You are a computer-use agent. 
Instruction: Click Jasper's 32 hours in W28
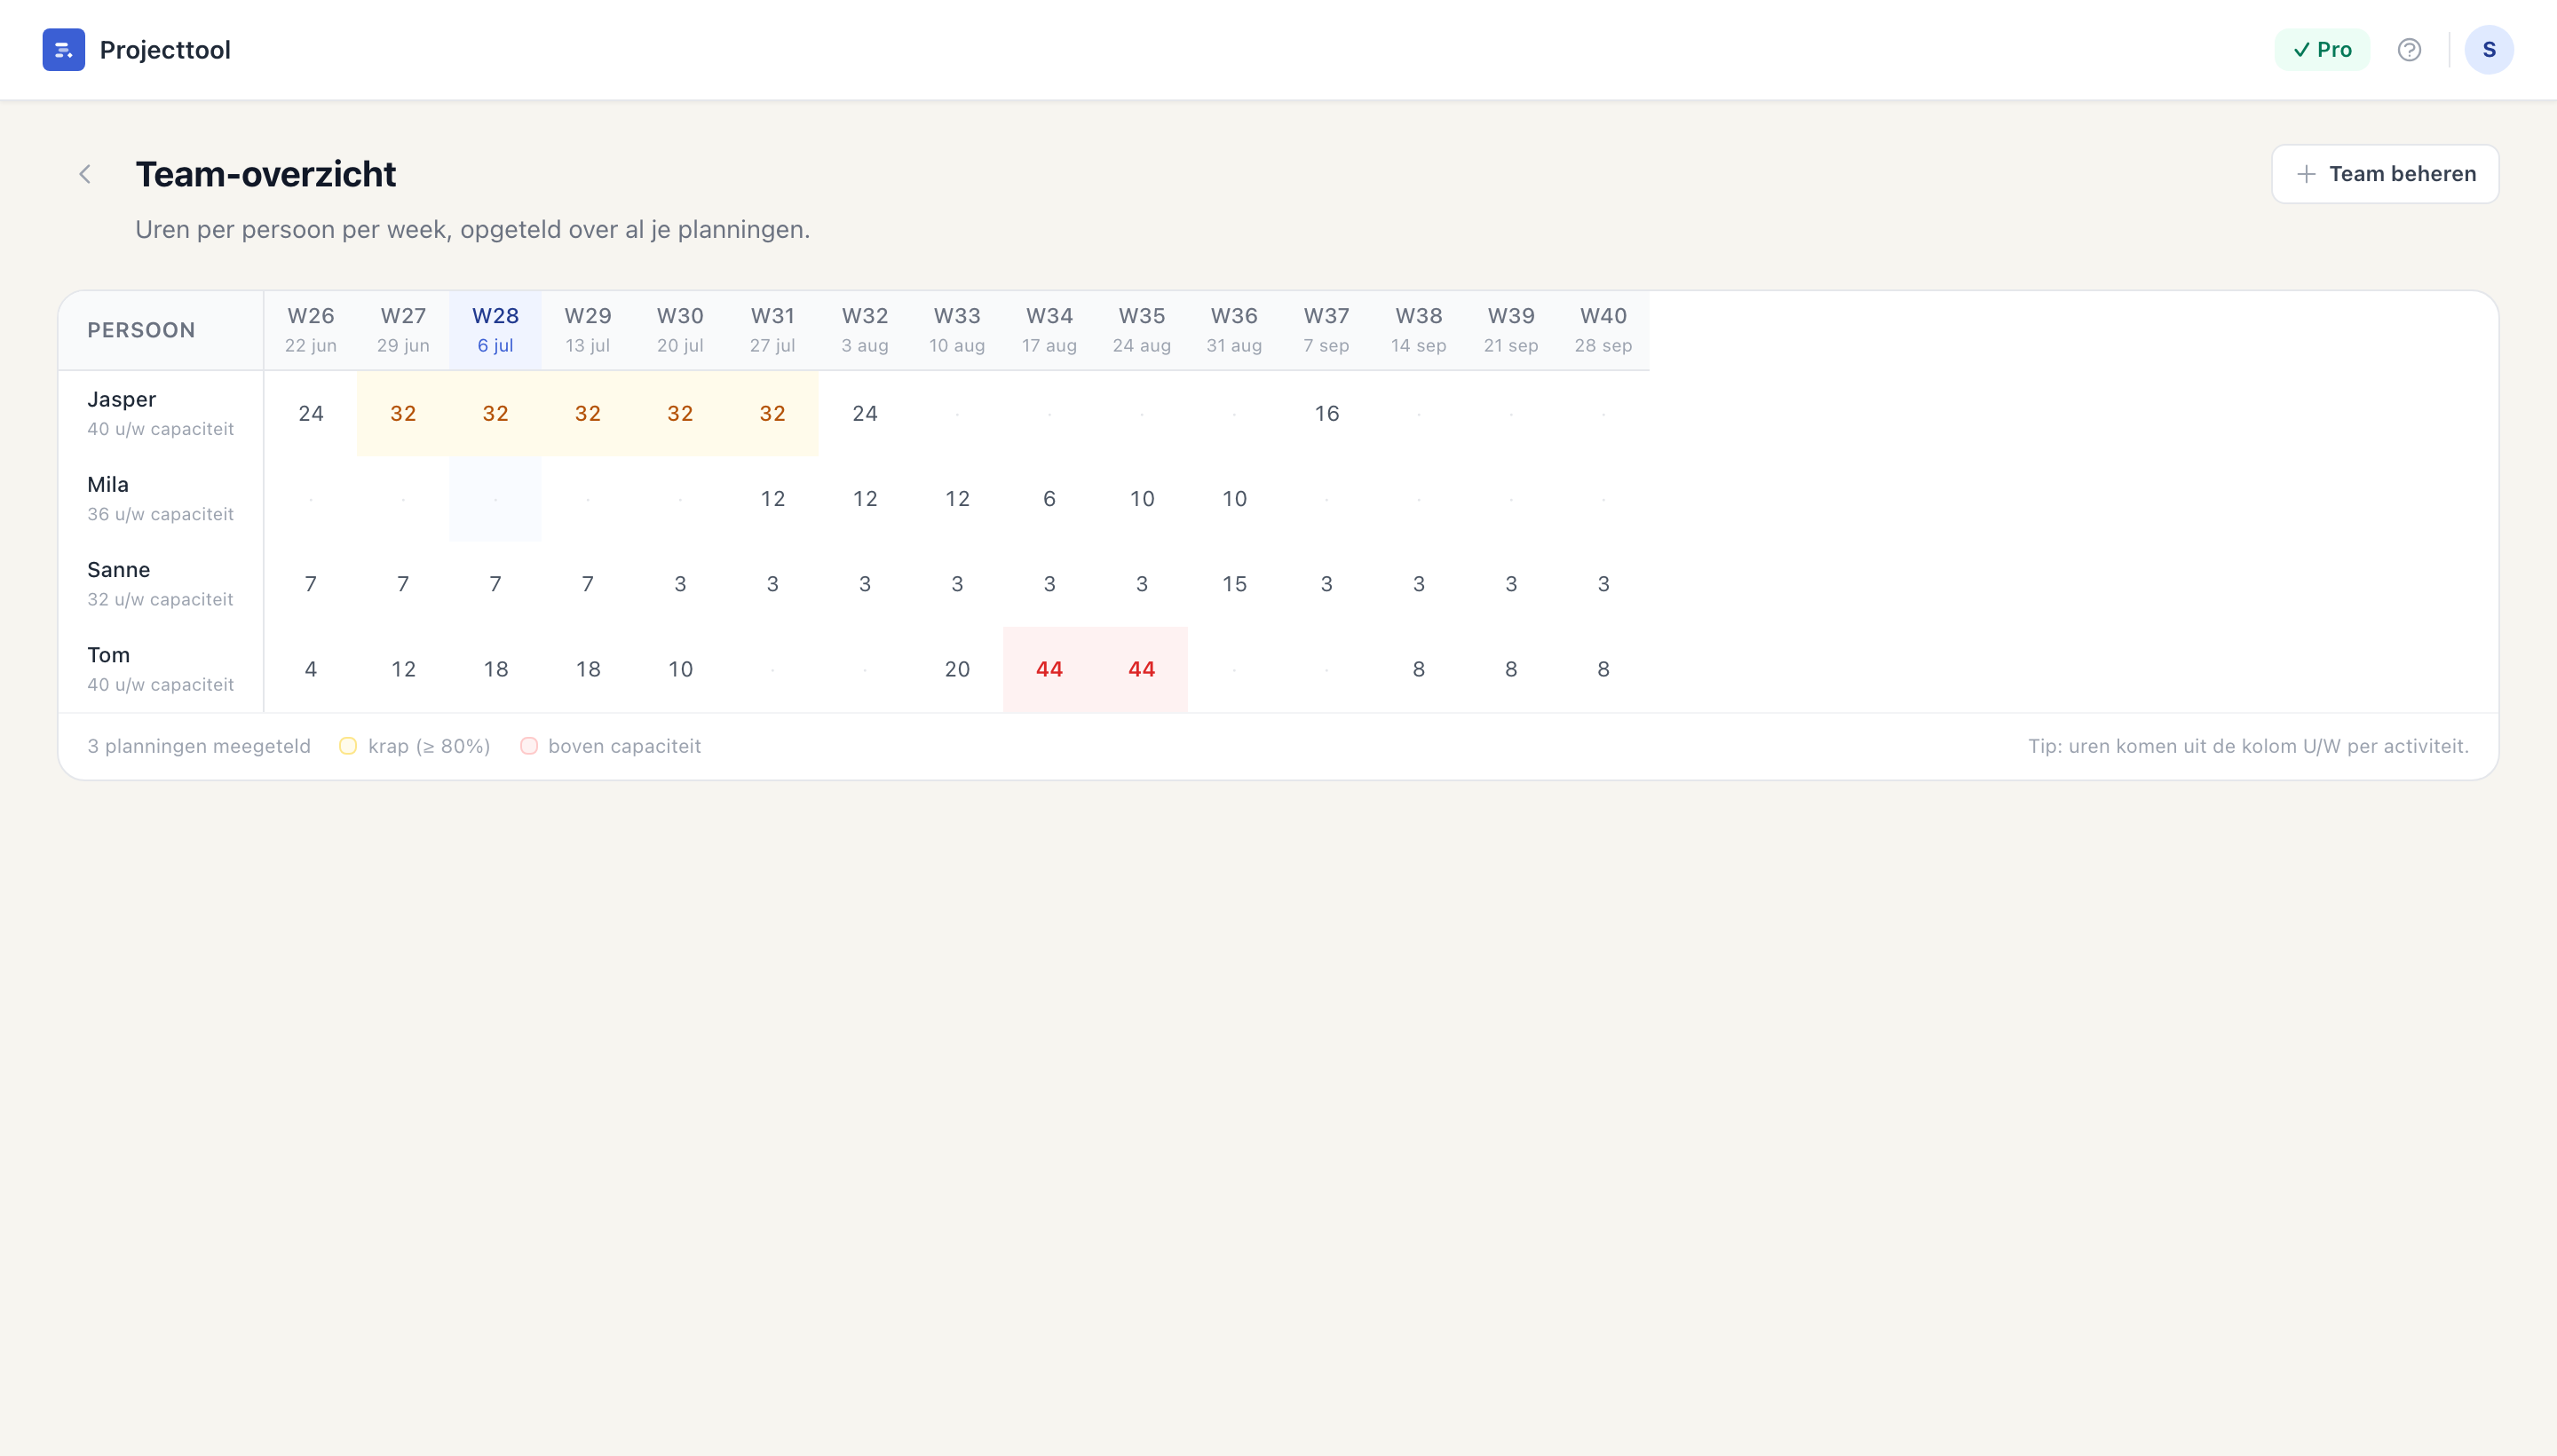[495, 413]
